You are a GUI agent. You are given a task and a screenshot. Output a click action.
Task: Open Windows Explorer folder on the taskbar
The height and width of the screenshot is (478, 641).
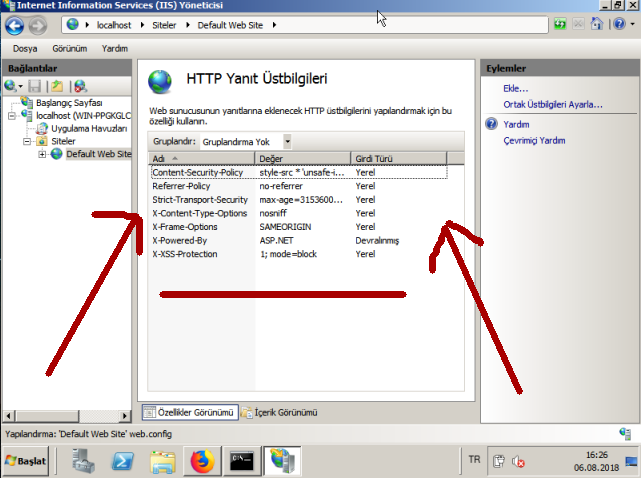tap(163, 461)
